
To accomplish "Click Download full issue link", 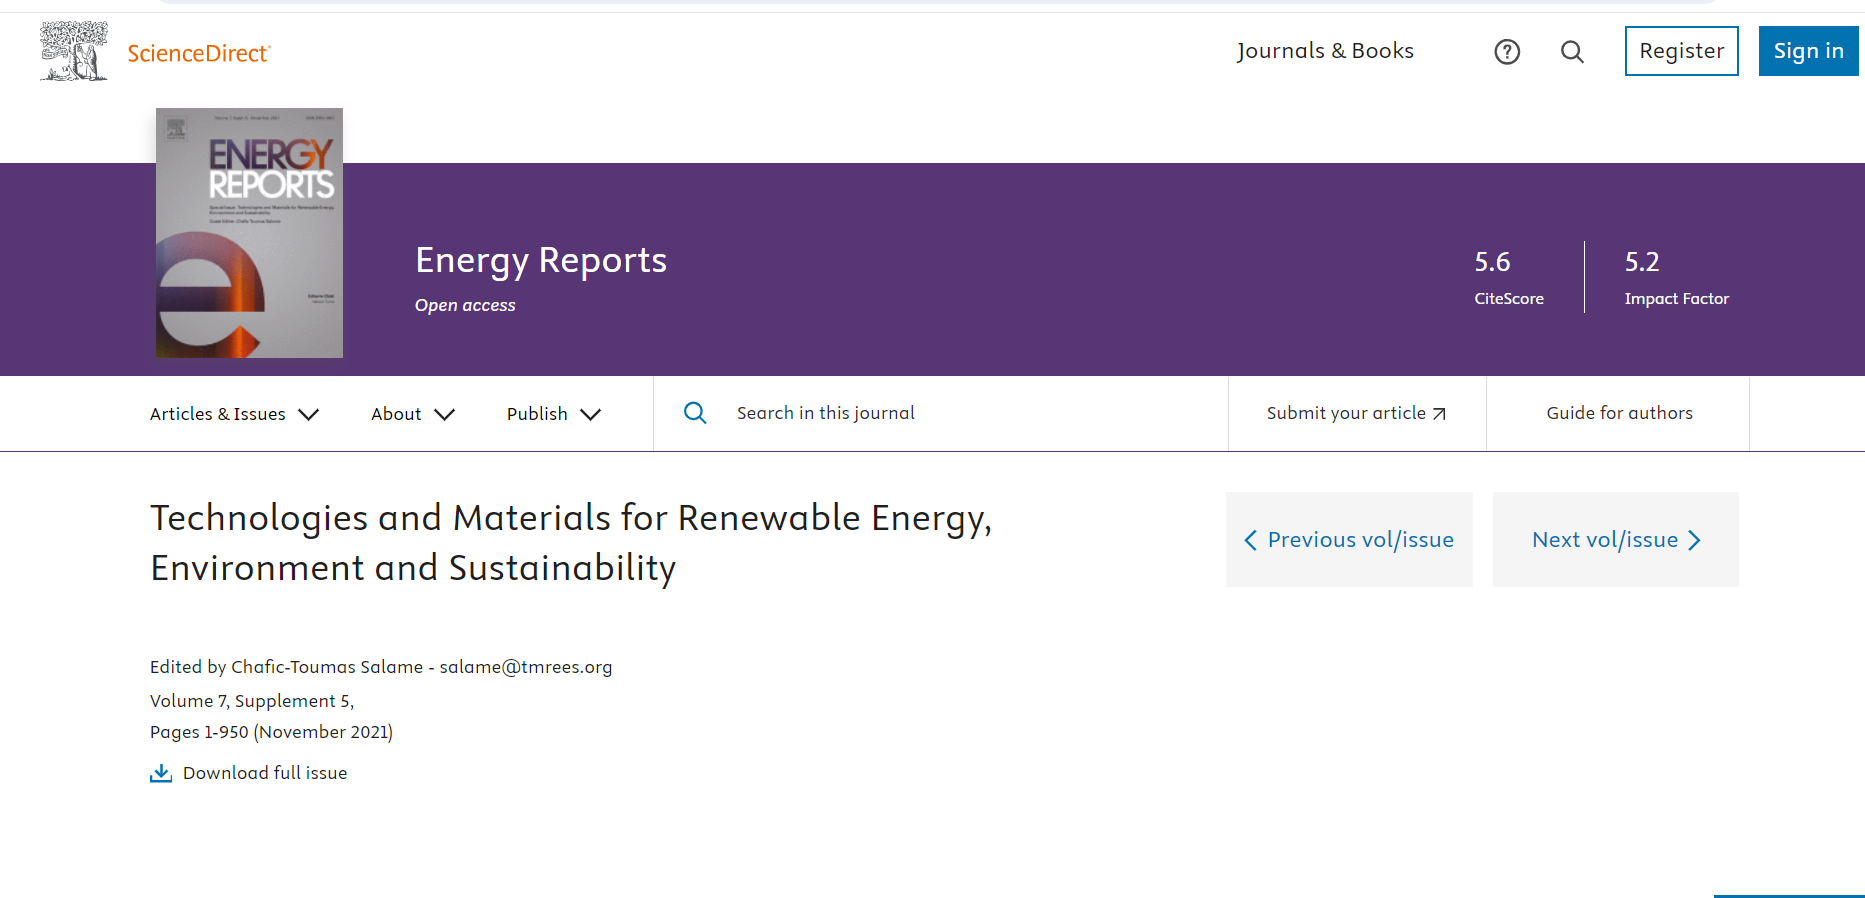I will click(249, 773).
